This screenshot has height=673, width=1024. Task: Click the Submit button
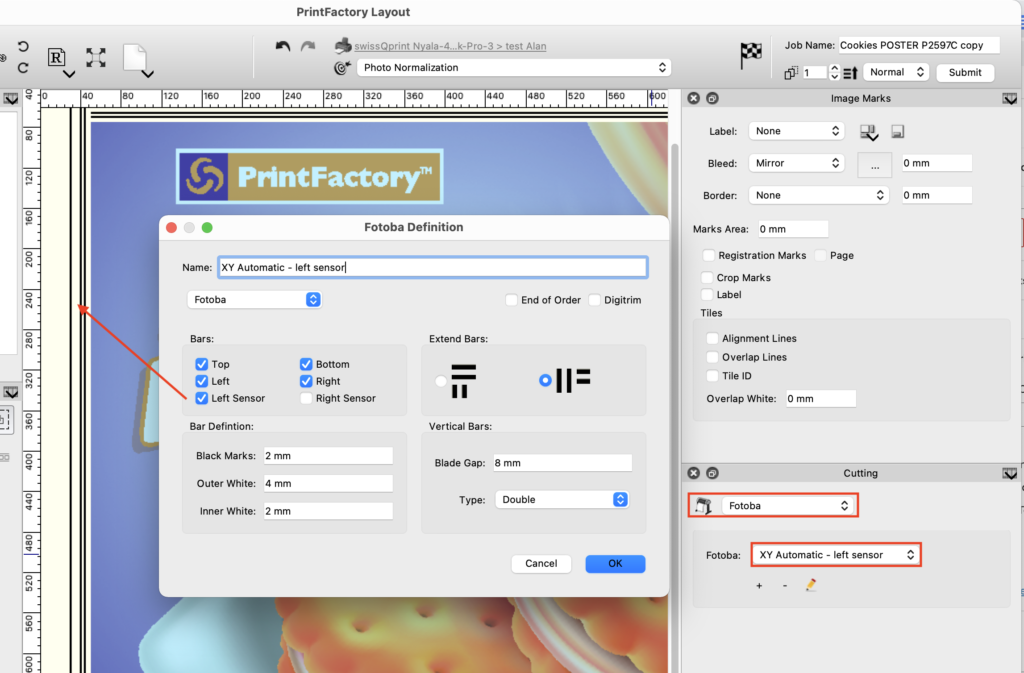[x=965, y=72]
